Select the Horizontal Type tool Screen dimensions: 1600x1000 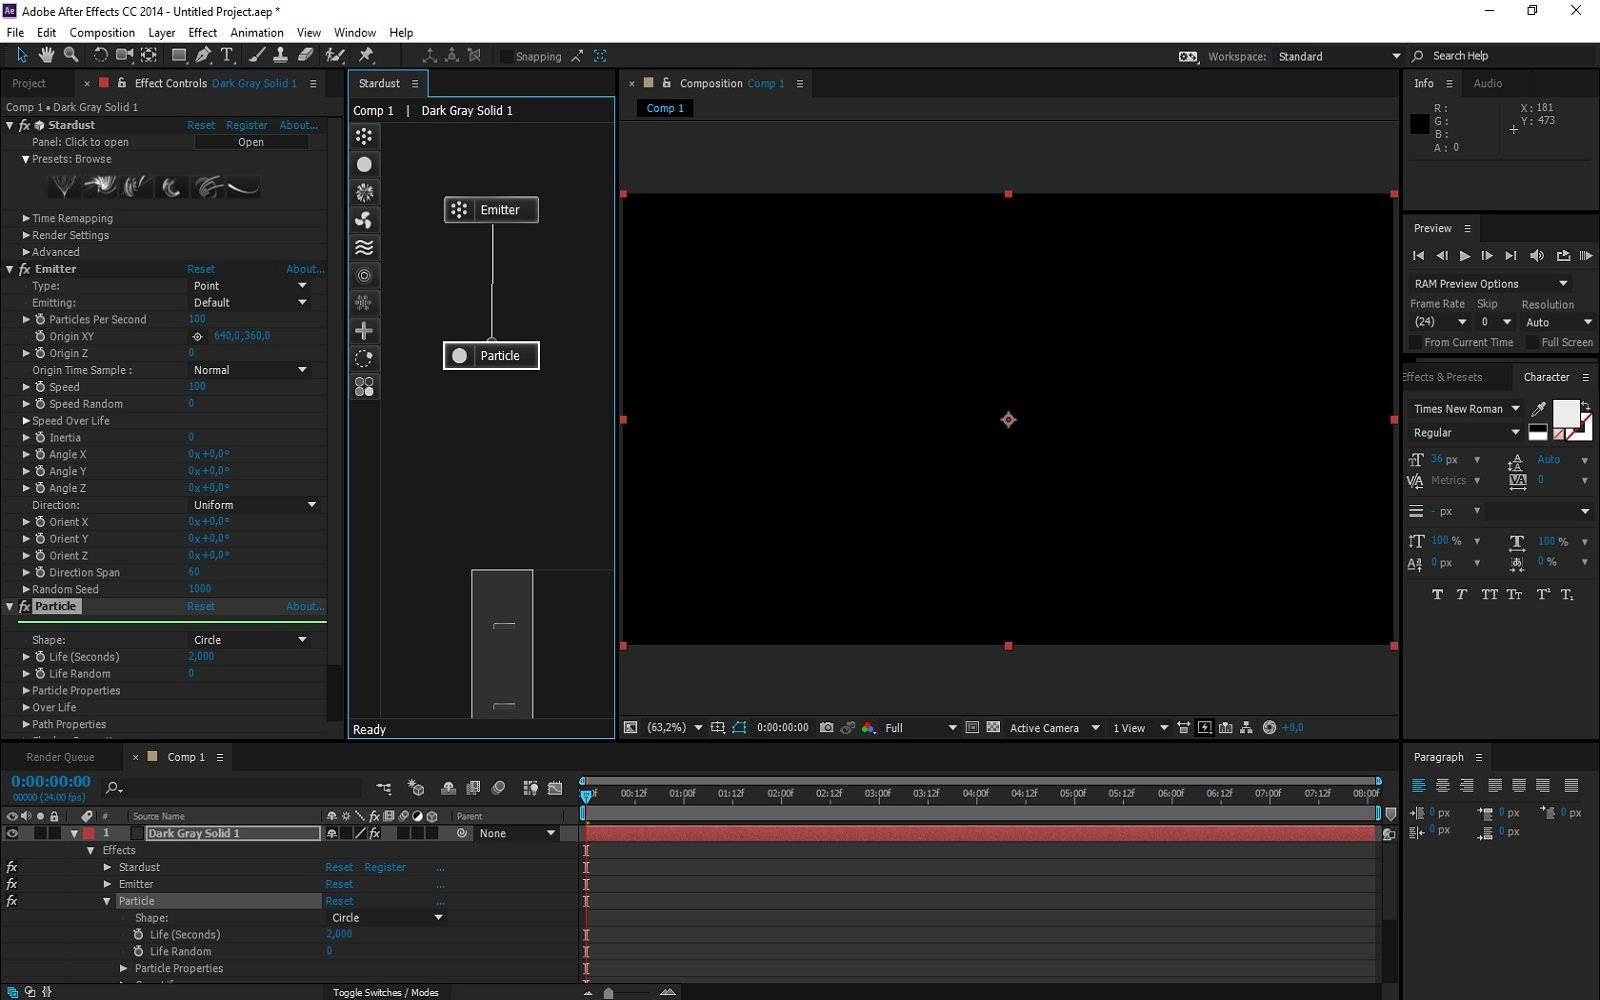pyautogui.click(x=227, y=55)
